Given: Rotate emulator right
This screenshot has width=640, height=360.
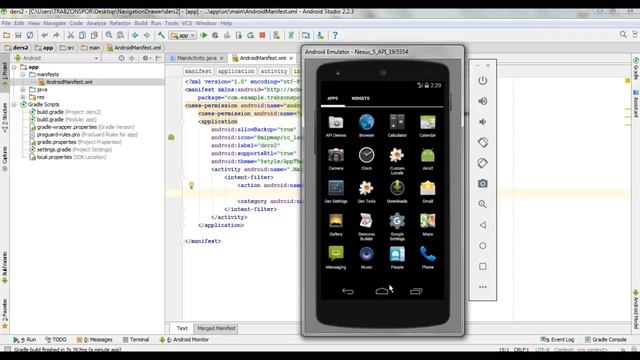Looking at the screenshot, I should 482,163.
